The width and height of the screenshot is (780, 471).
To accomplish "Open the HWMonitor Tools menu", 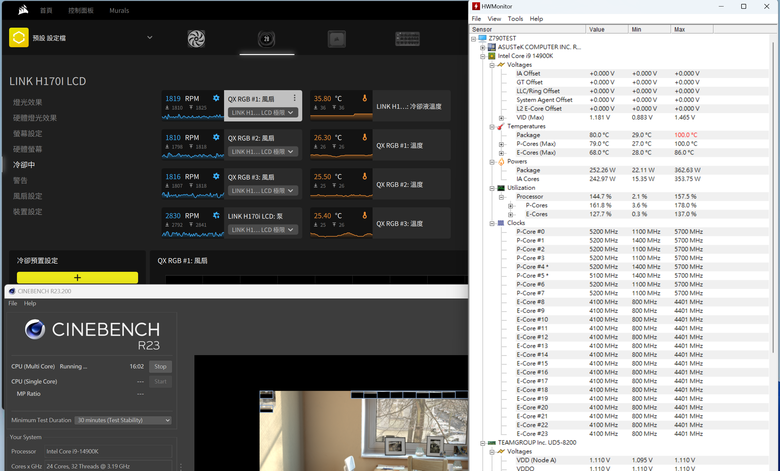I will tap(515, 18).
